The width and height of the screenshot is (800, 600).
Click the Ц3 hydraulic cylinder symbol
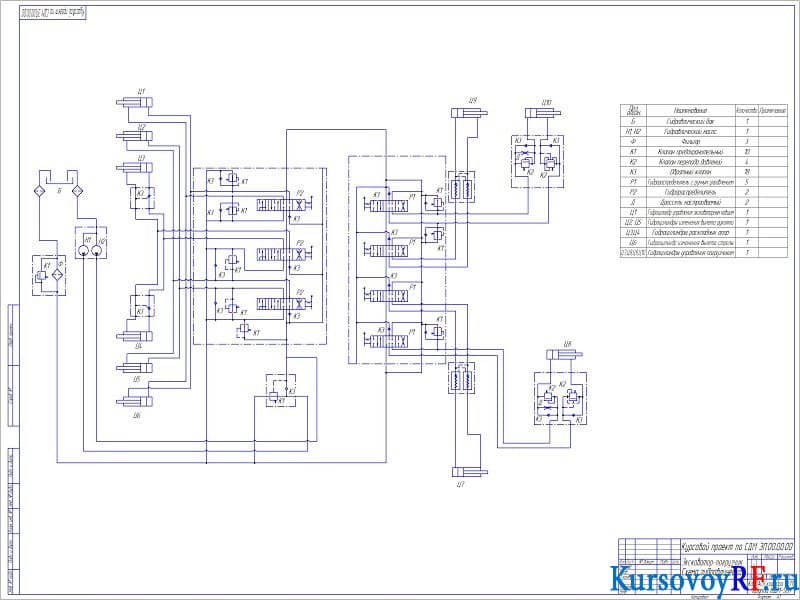[135, 167]
